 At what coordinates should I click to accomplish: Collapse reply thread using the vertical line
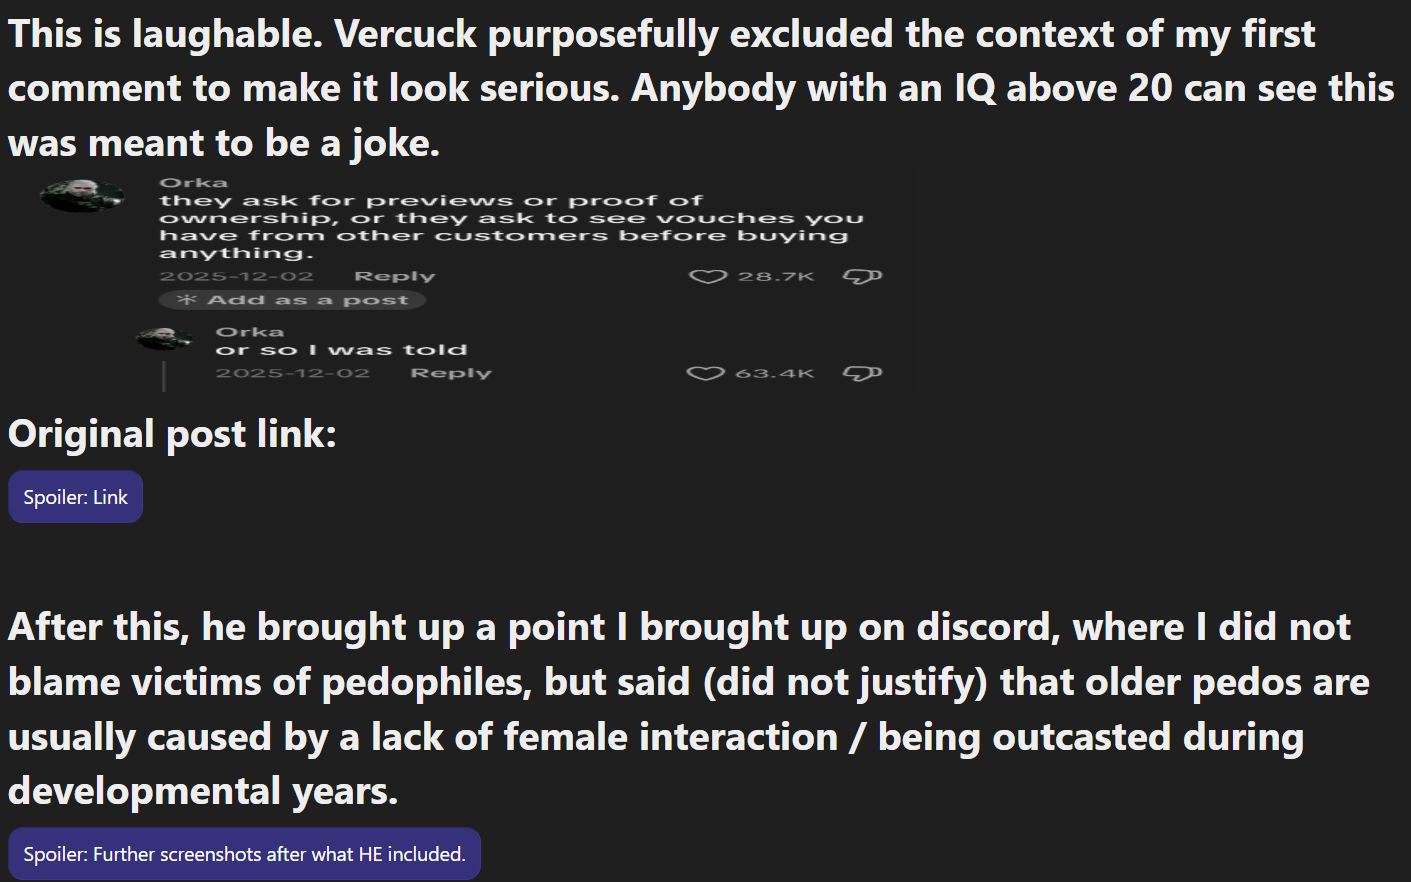pyautogui.click(x=164, y=376)
